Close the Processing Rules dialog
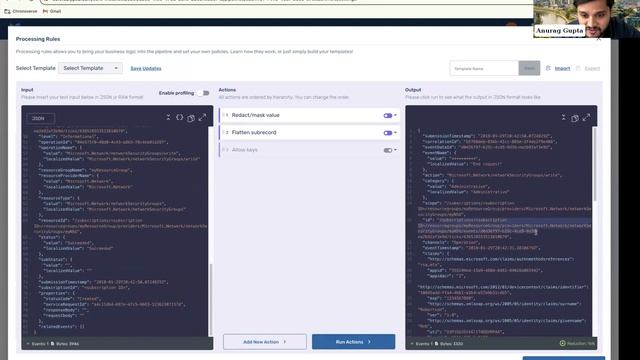This screenshot has width=640, height=360. (x=598, y=39)
